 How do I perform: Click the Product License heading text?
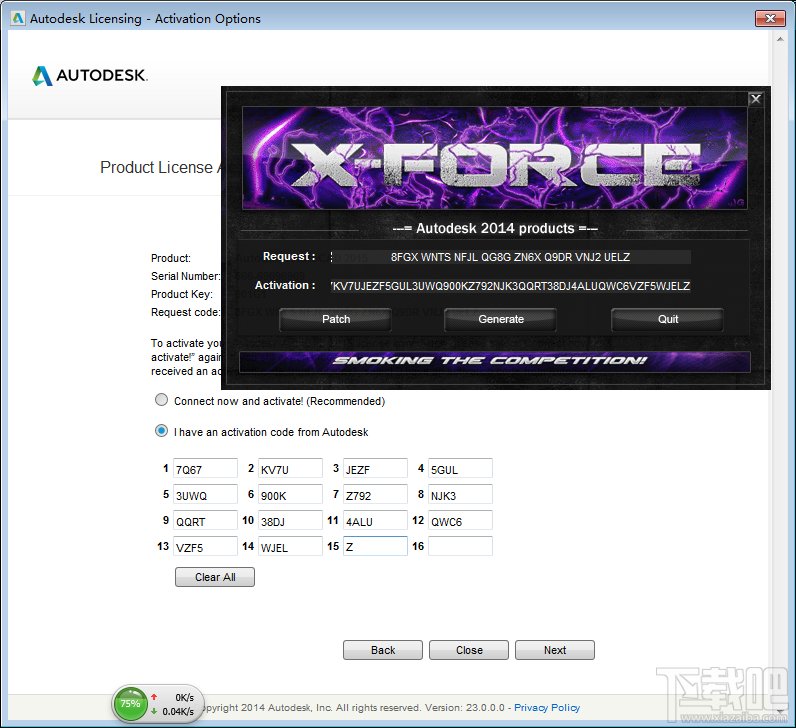pos(160,168)
